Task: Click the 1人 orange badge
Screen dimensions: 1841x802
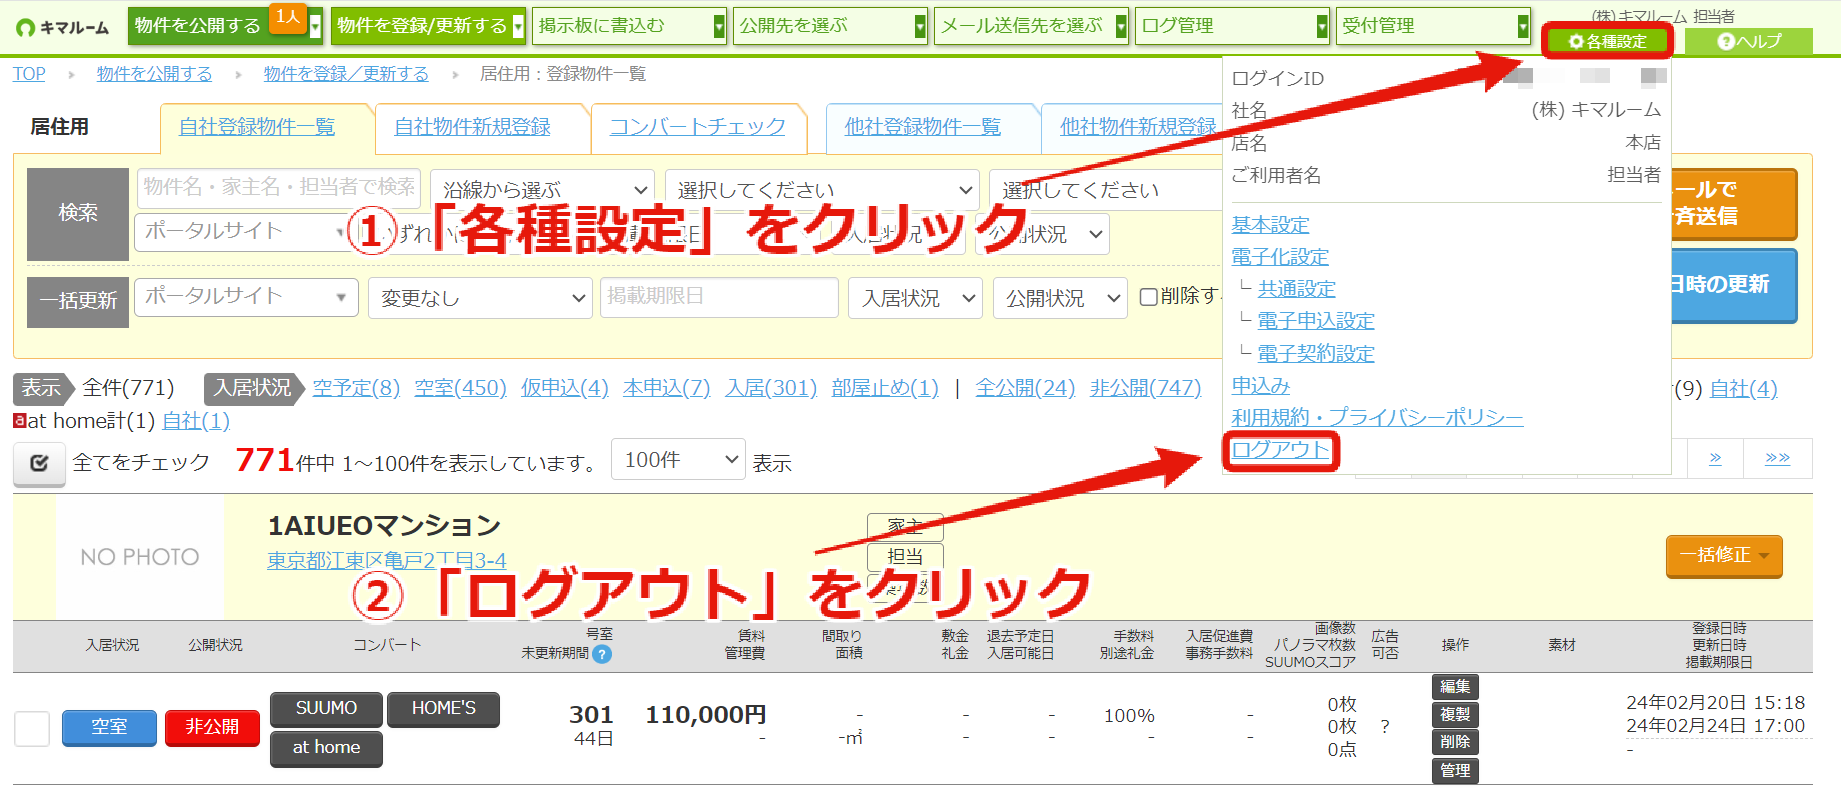Action: click(288, 17)
